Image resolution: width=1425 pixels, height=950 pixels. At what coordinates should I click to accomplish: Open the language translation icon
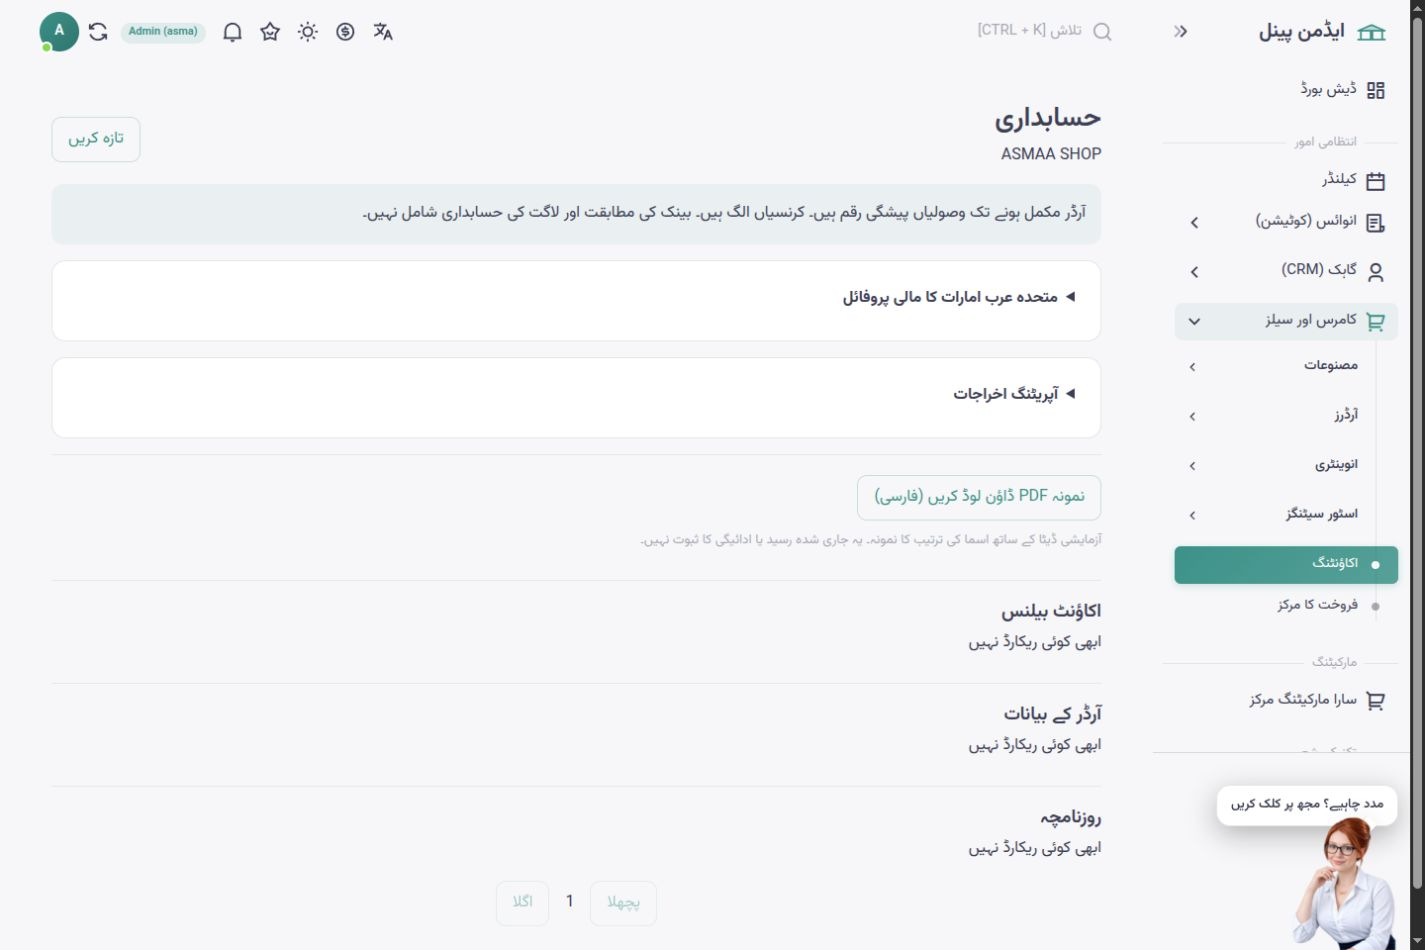coord(383,32)
